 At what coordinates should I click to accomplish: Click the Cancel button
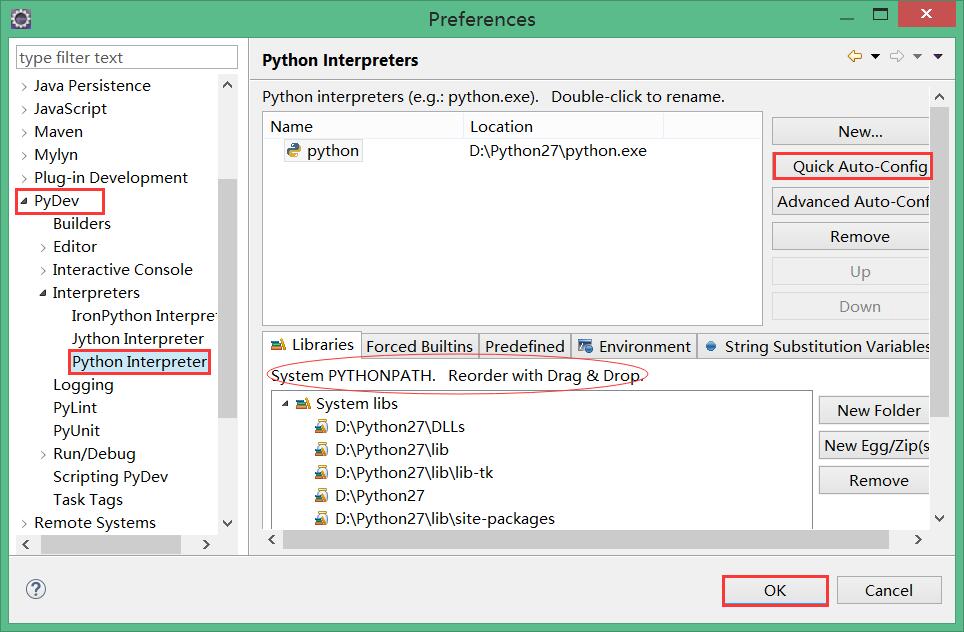(x=889, y=590)
